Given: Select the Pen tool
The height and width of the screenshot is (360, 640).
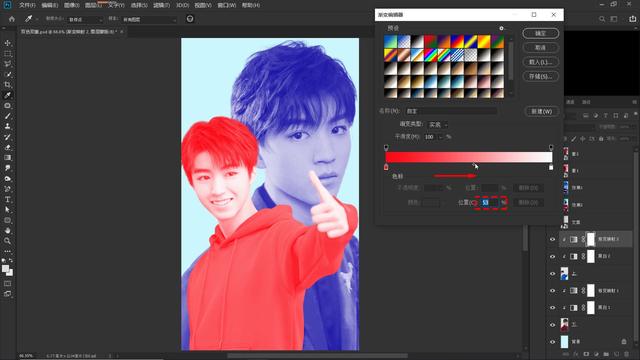Looking at the screenshot, I should 7,189.
